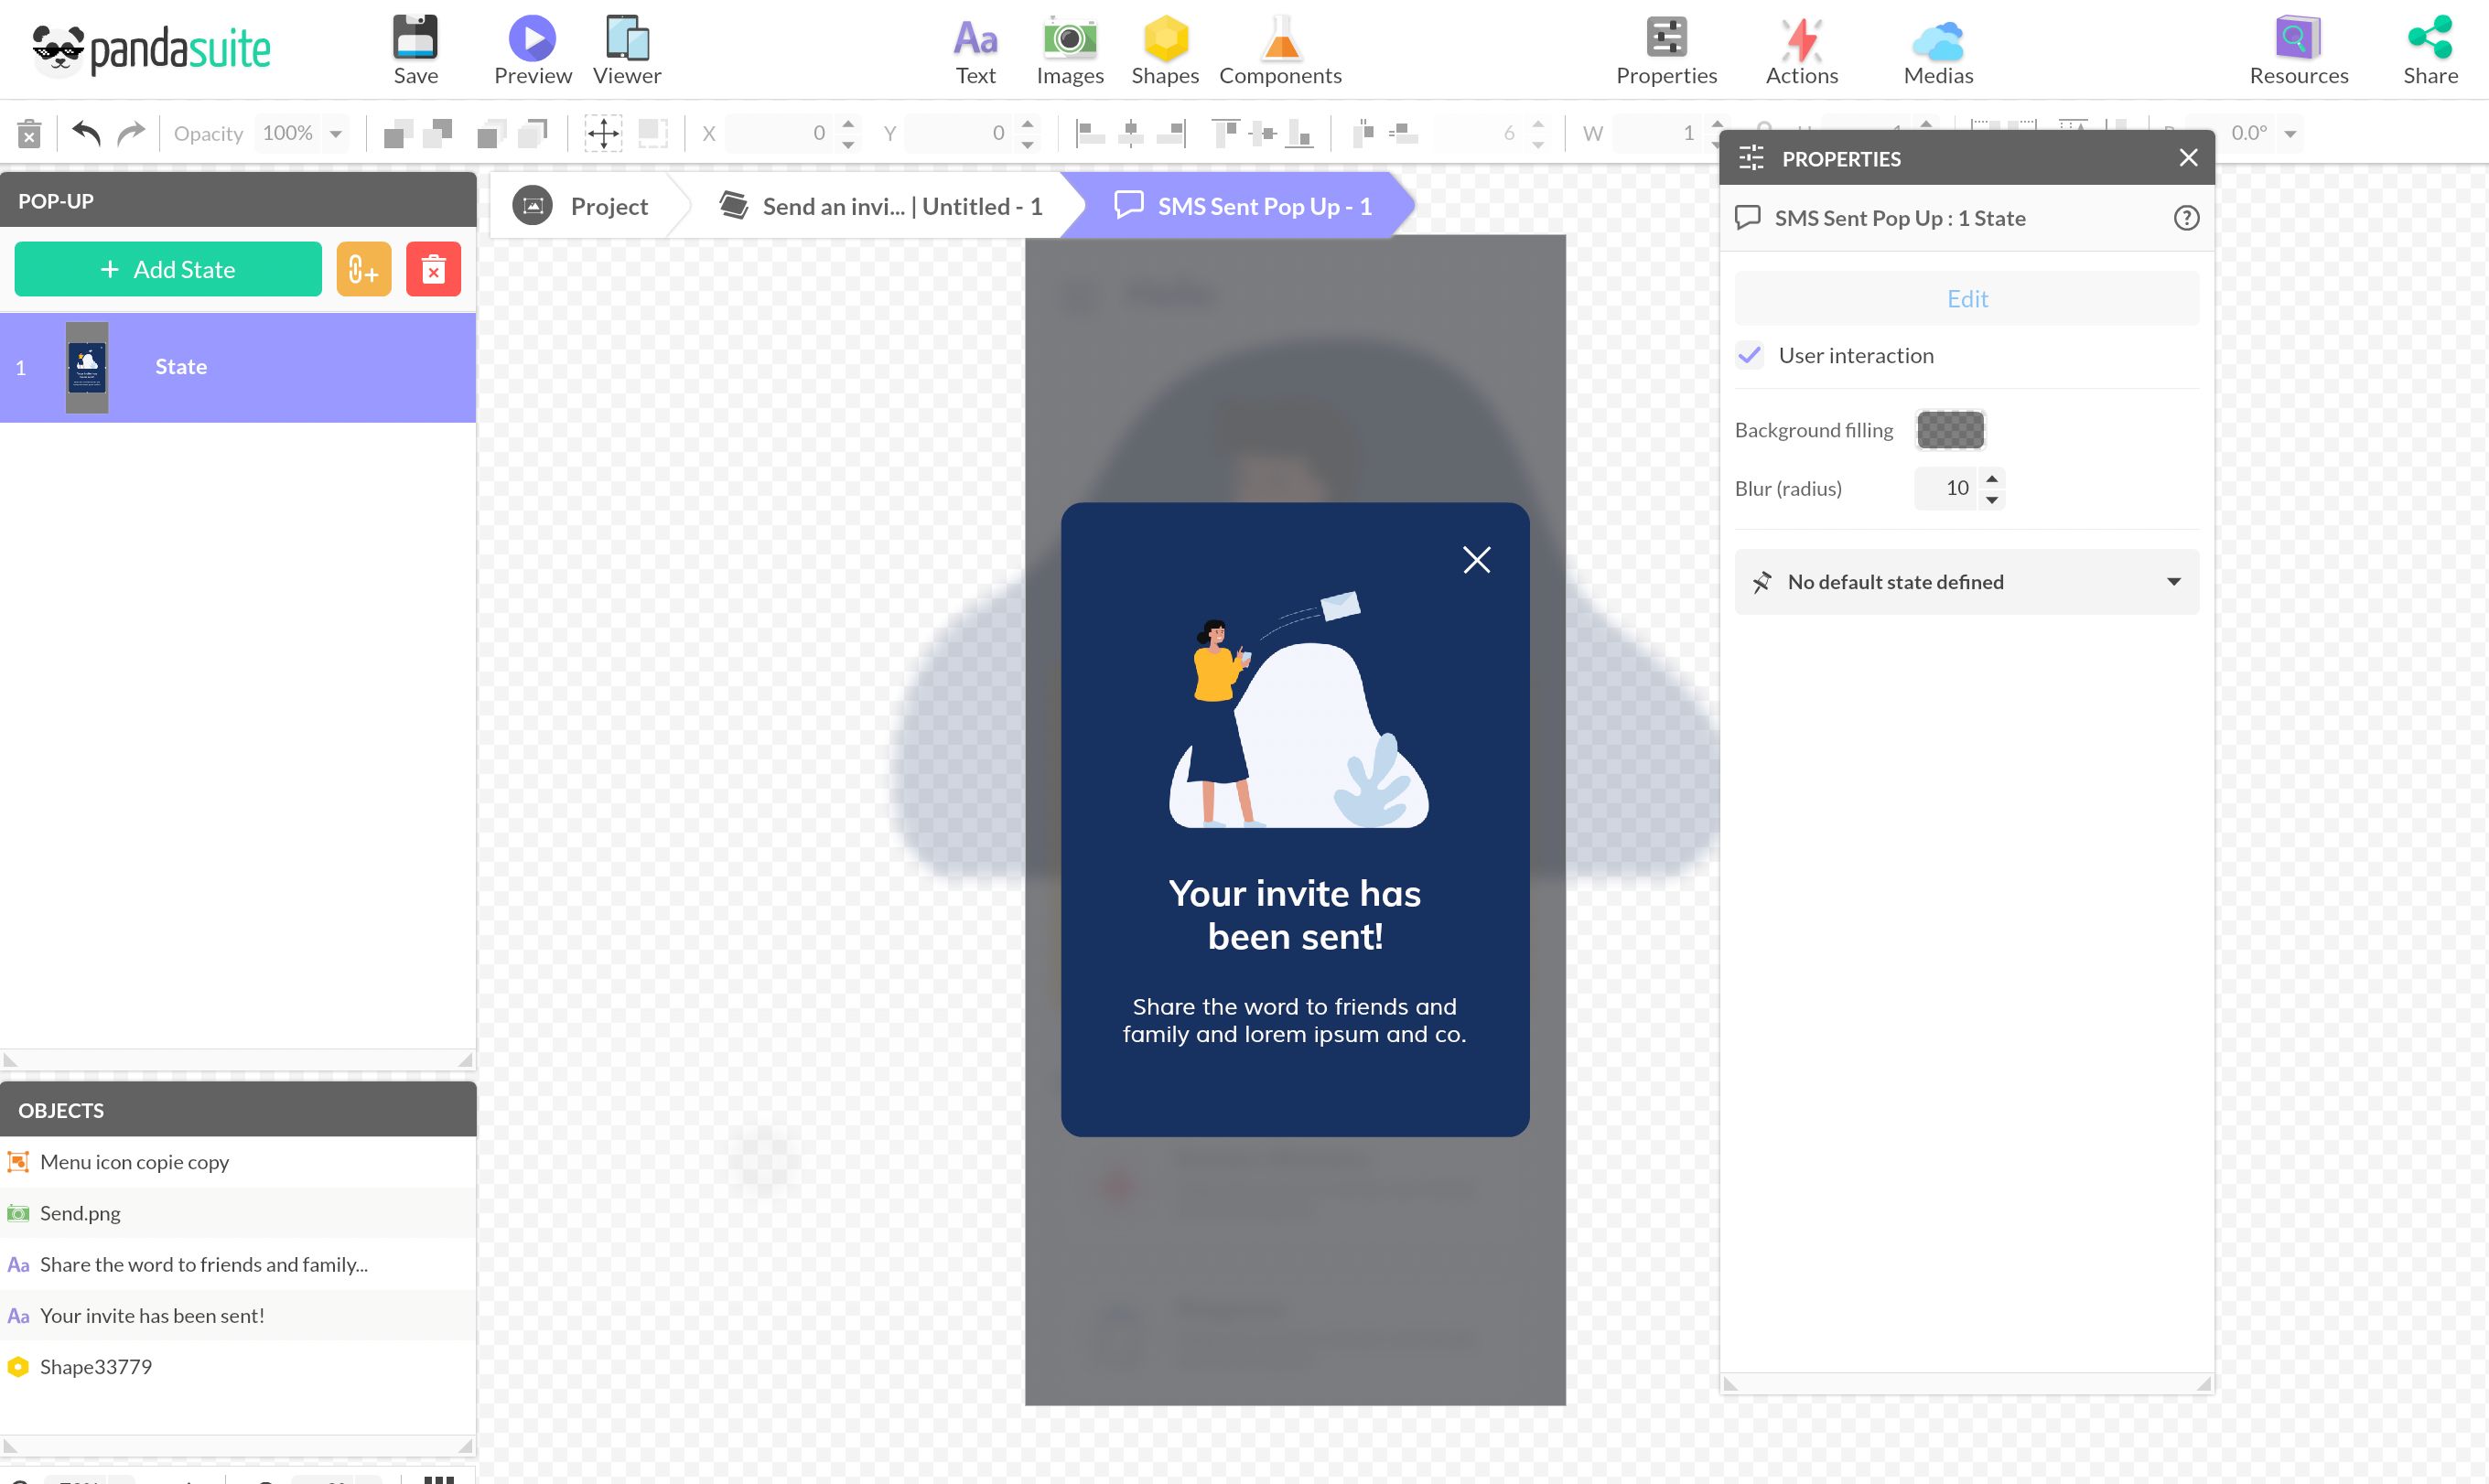Click the Add State button
The width and height of the screenshot is (2489, 1484).
pyautogui.click(x=168, y=268)
